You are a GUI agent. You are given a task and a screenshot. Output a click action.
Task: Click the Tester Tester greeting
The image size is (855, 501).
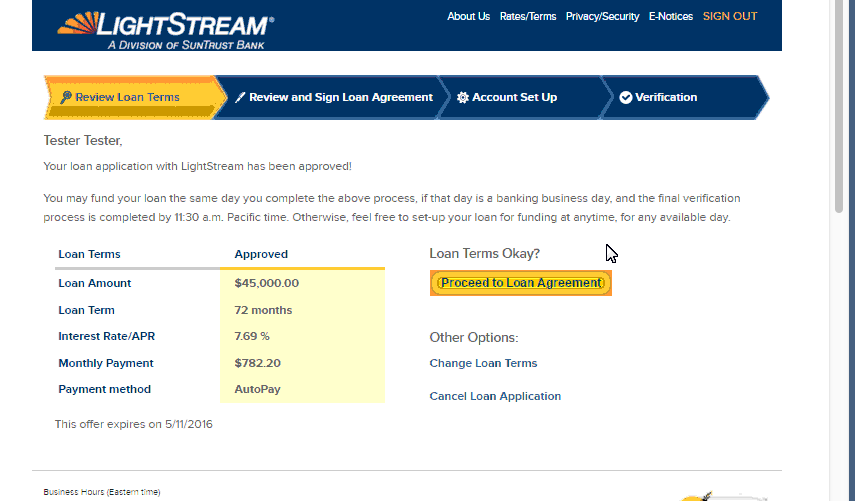point(83,141)
